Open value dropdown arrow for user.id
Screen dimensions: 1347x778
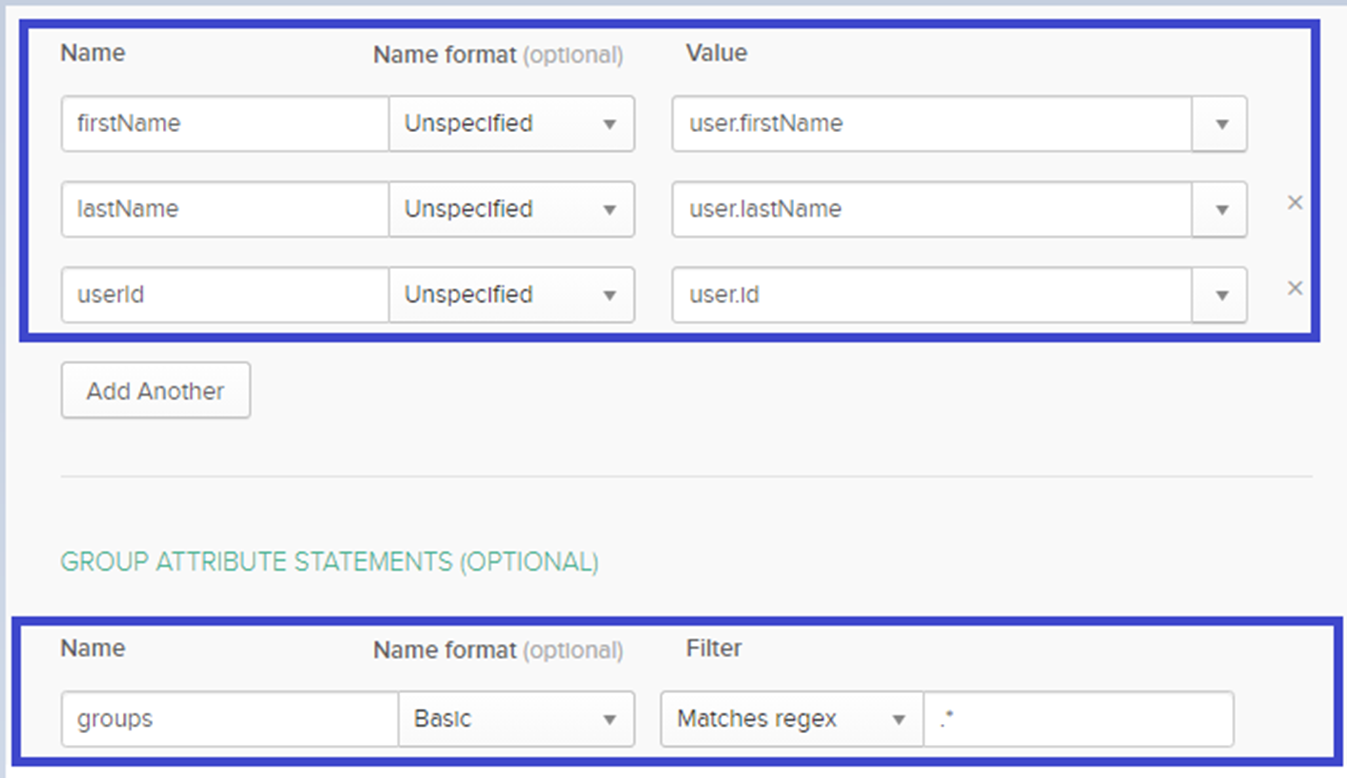coord(1220,295)
